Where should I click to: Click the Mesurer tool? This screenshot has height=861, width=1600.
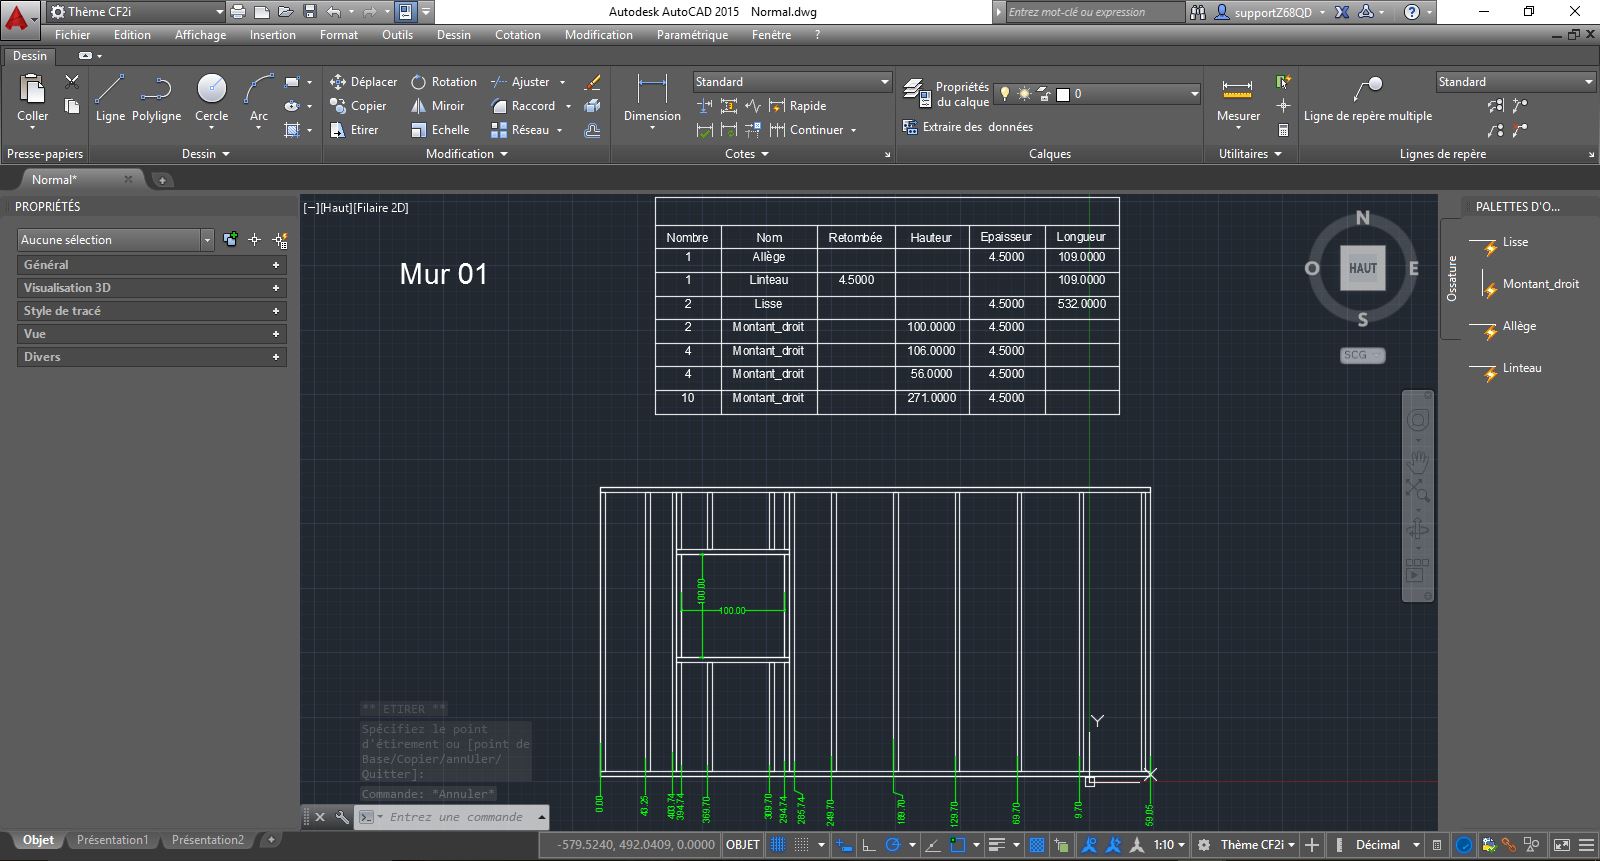tap(1238, 98)
